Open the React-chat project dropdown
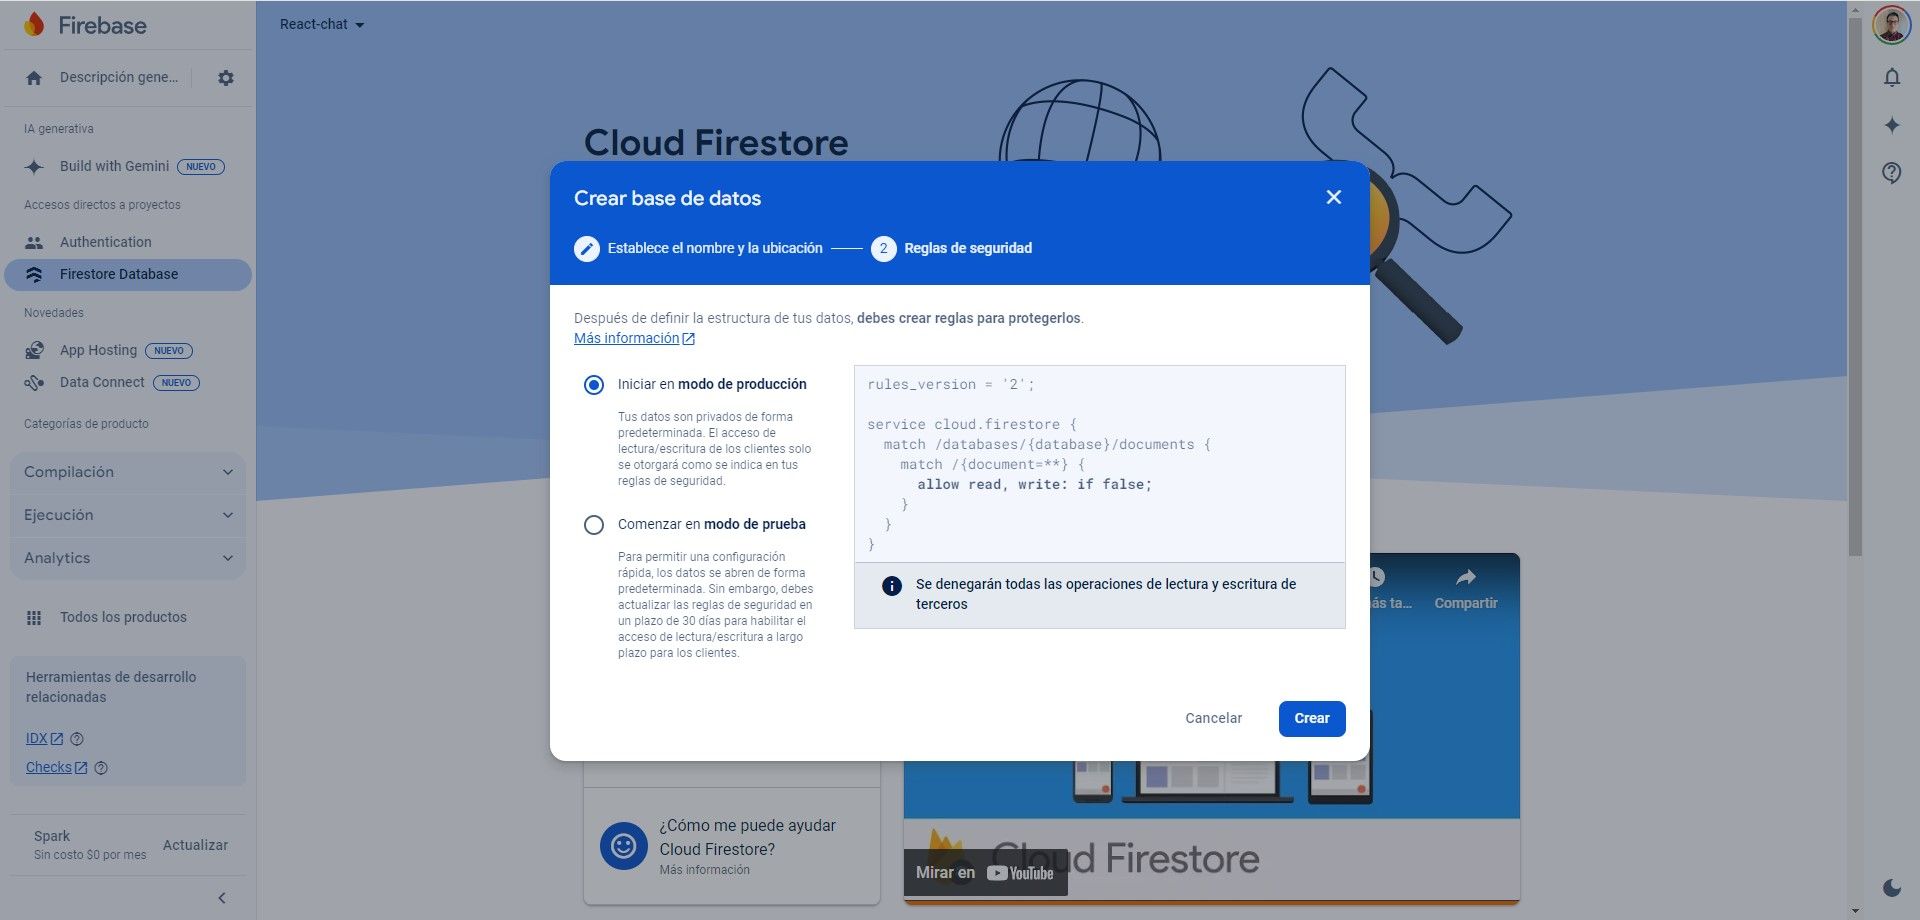Screen dimensions: 1920x920 coord(322,25)
